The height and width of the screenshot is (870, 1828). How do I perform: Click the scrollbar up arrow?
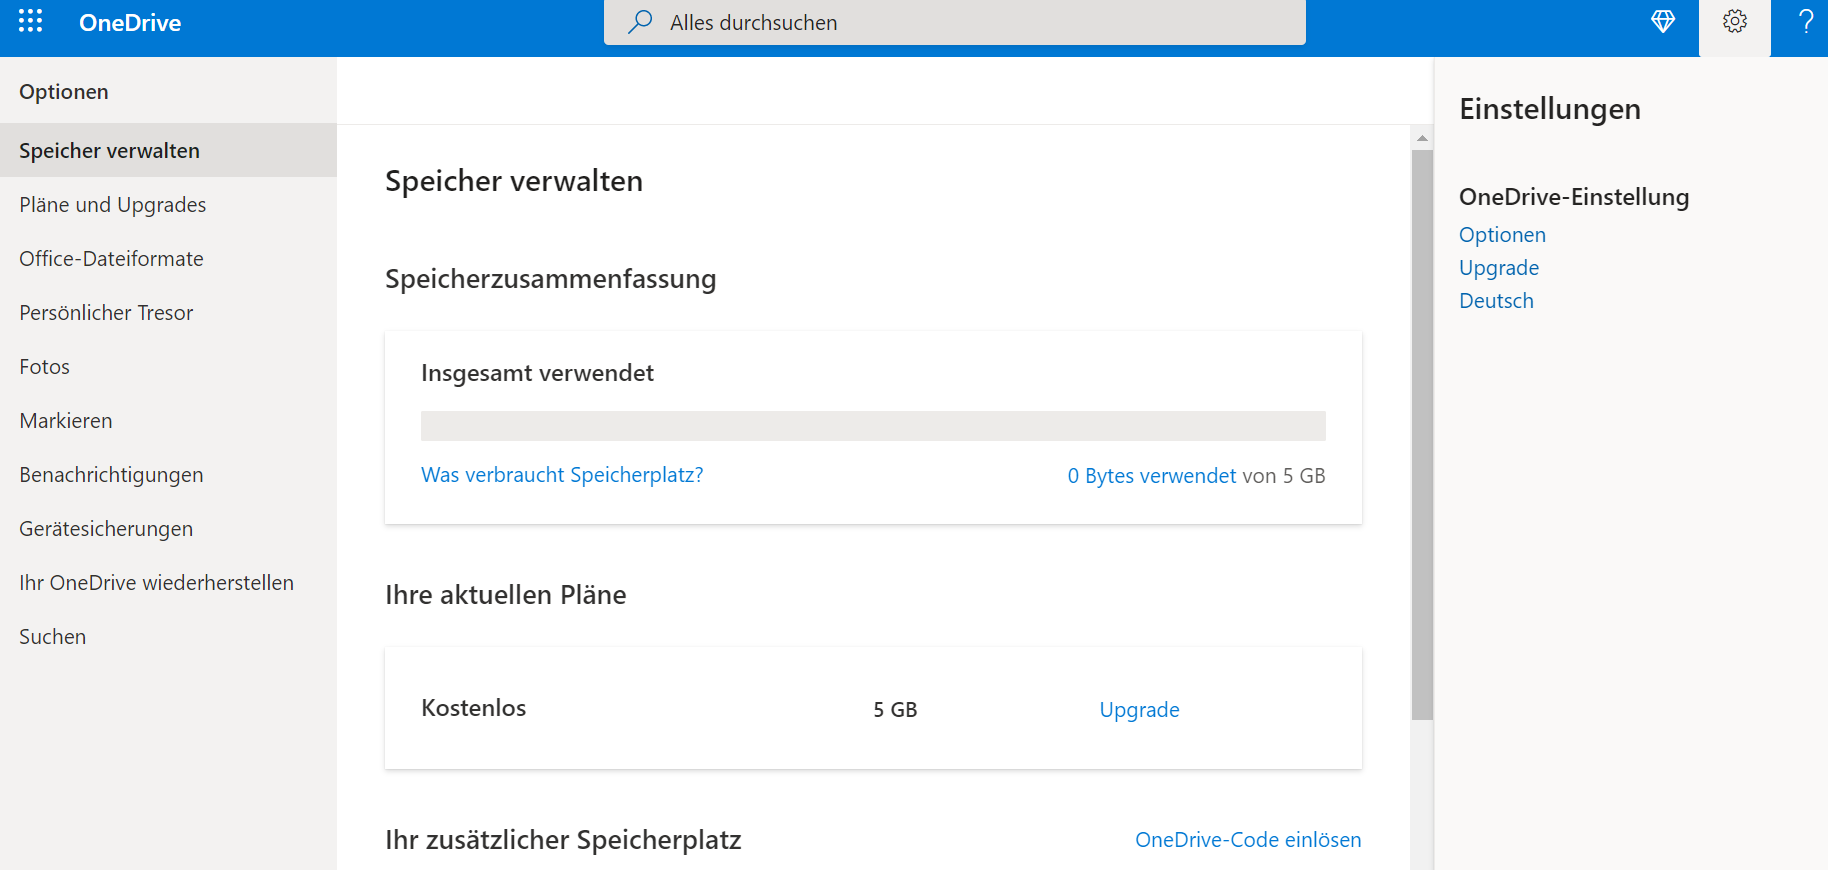[x=1422, y=138]
